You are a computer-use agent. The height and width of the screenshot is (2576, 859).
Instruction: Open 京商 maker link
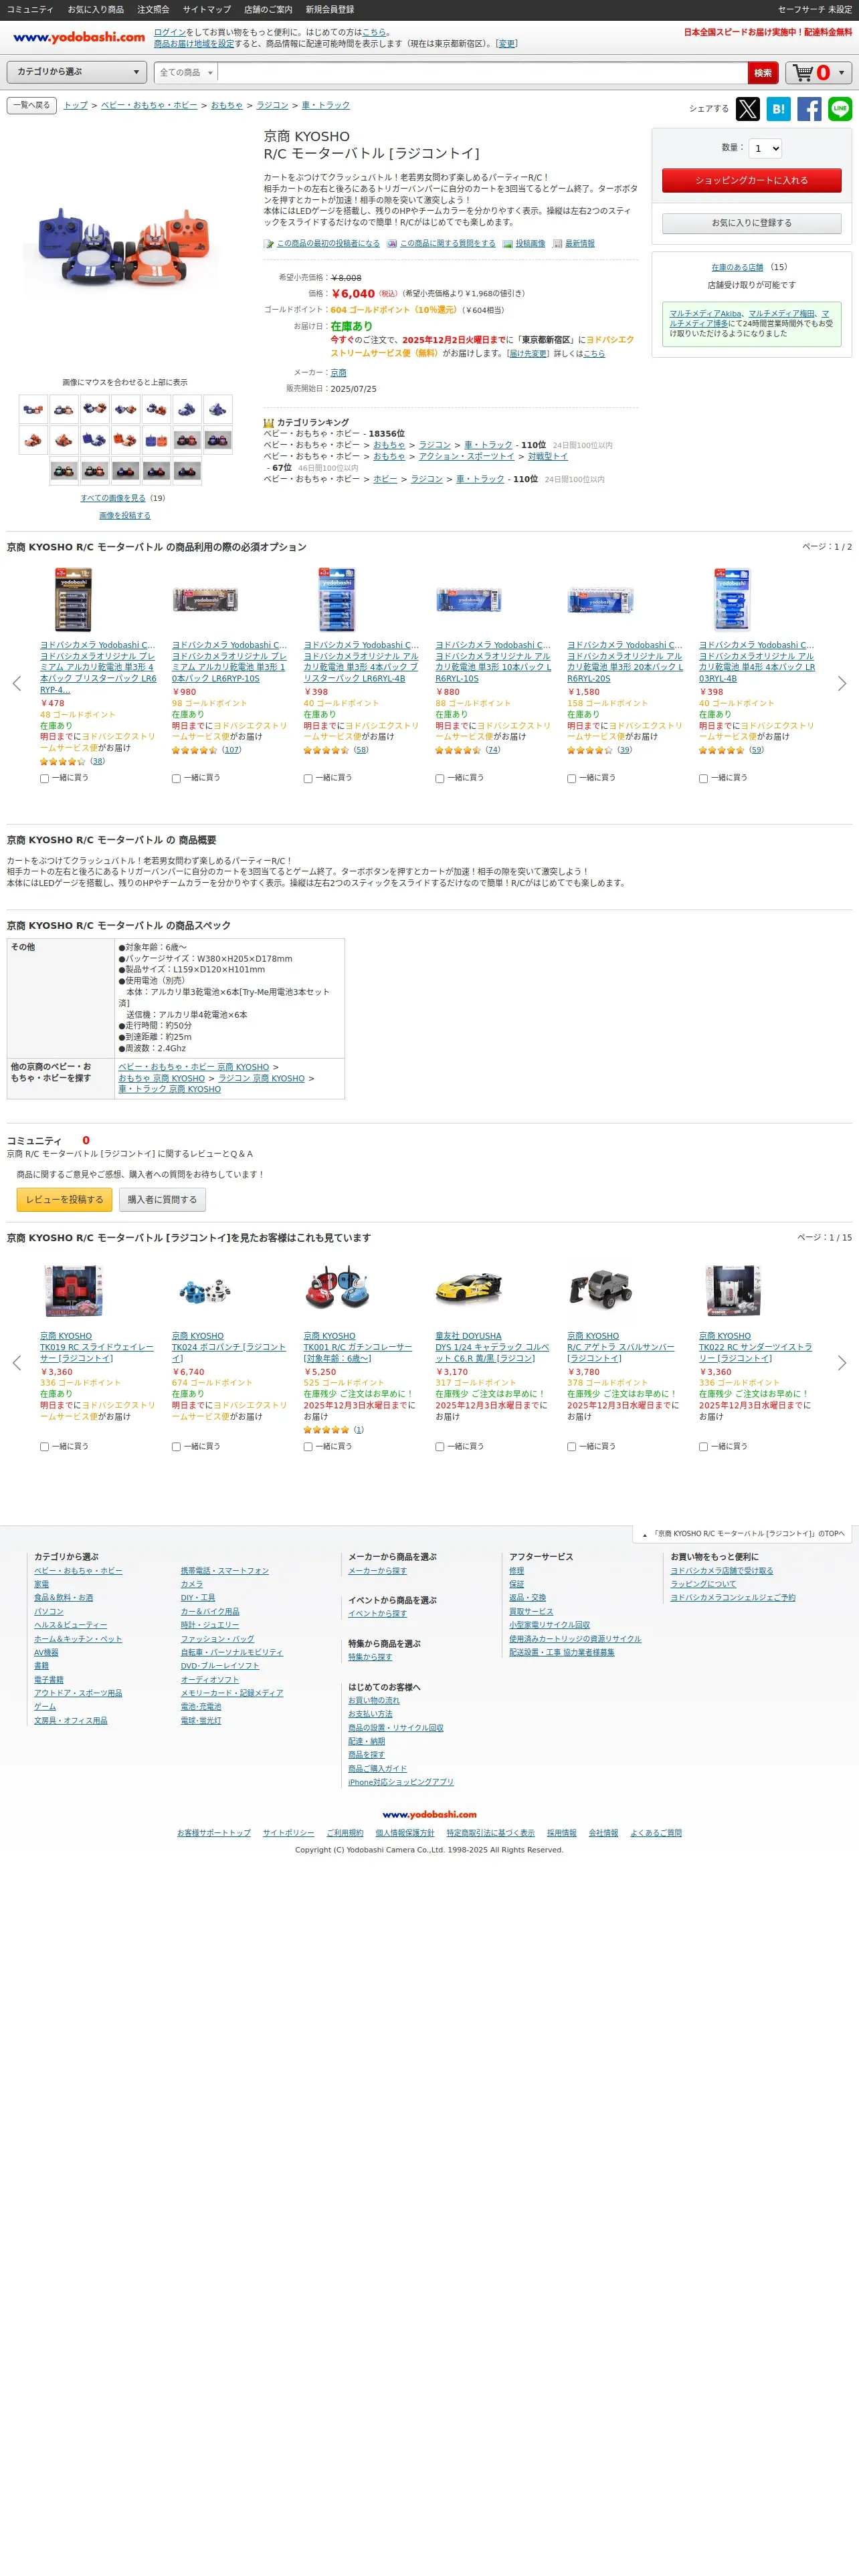point(339,372)
